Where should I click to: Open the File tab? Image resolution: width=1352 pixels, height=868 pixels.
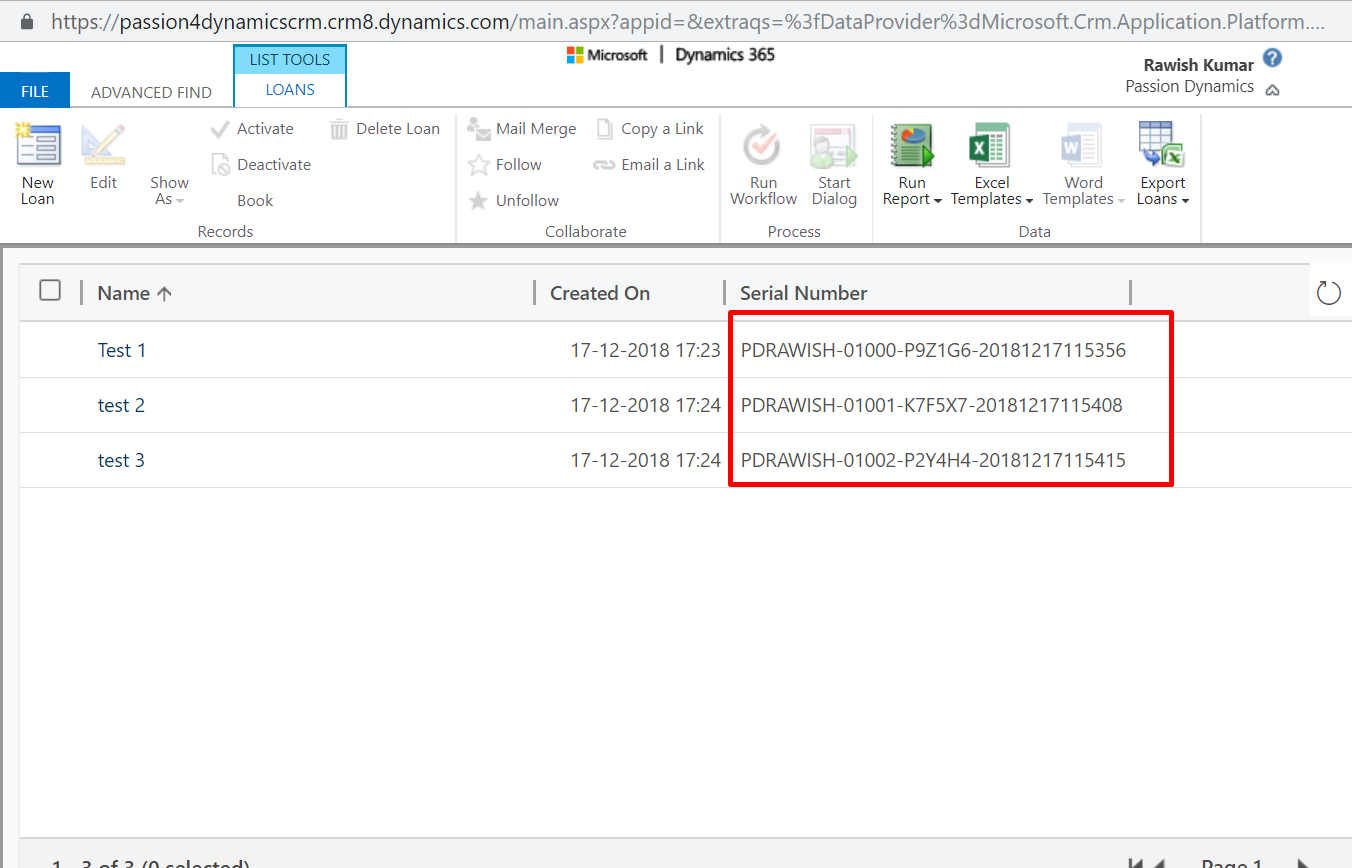35,92
